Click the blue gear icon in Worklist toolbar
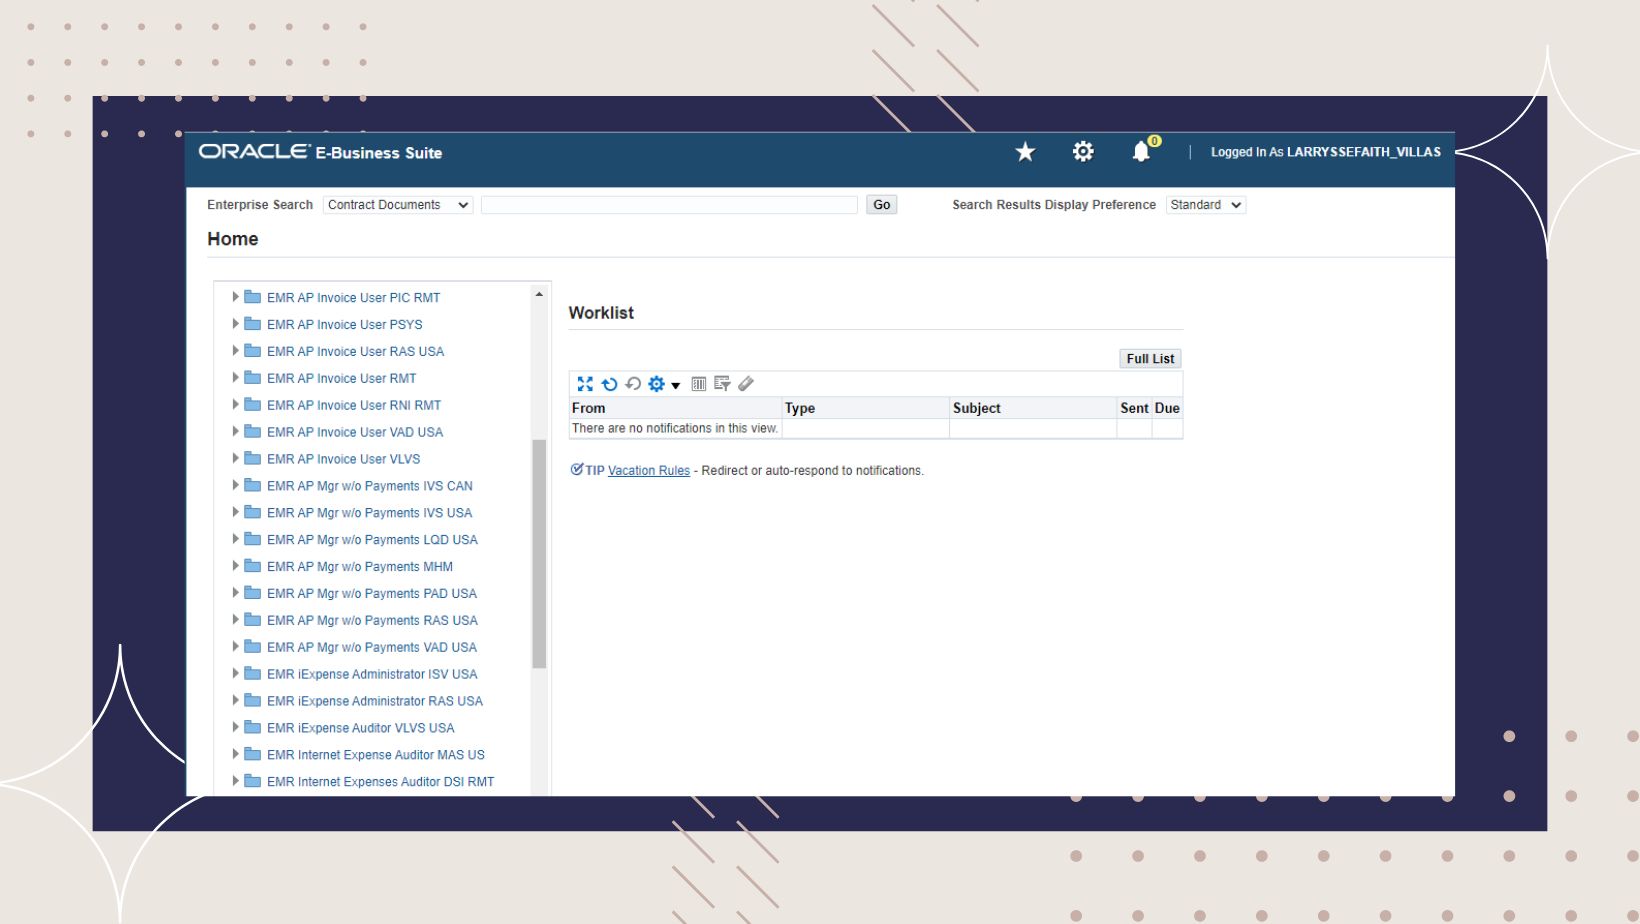 656,384
